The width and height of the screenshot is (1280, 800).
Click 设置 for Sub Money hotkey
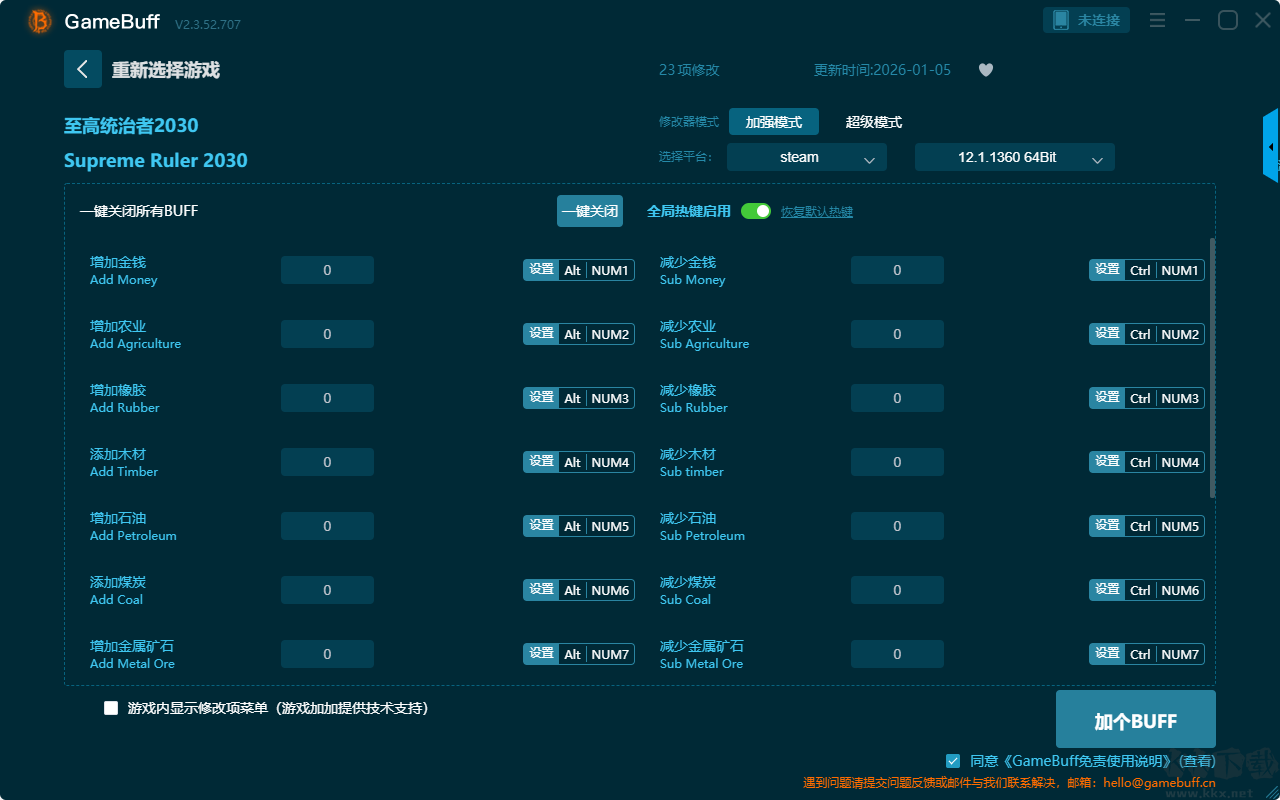click(x=1107, y=270)
